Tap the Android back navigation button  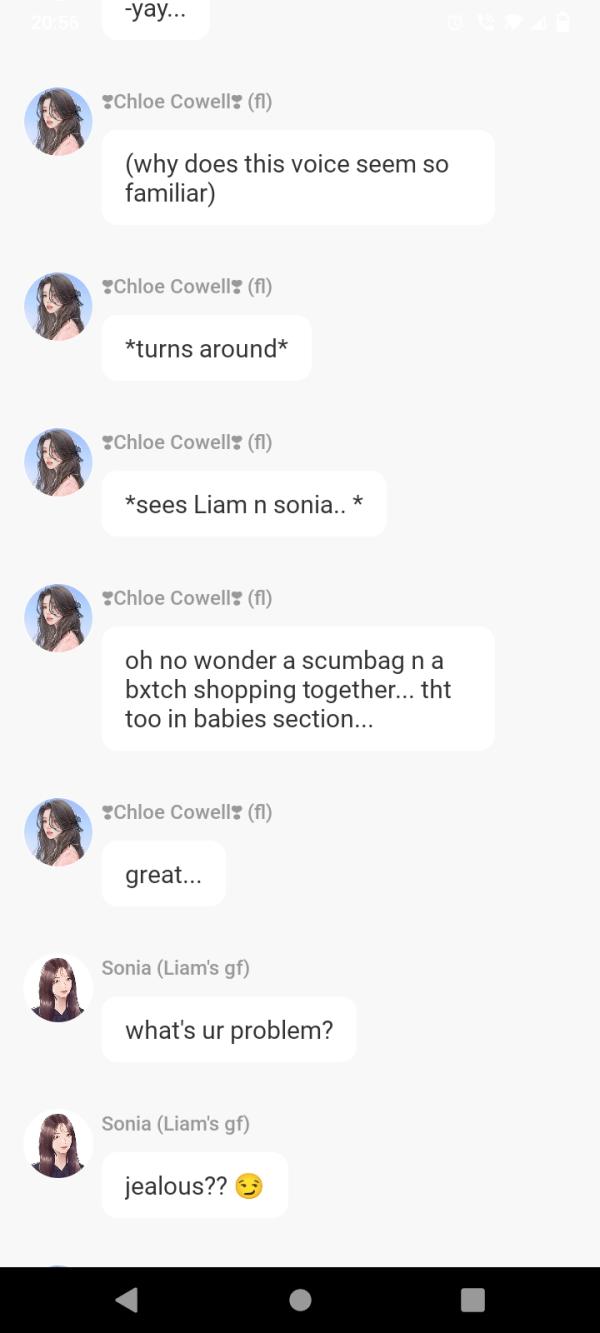[127, 1299]
